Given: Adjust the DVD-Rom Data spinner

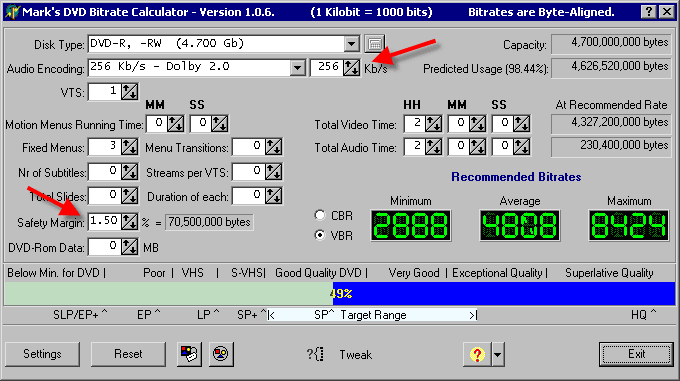Looking at the screenshot, I should [129, 247].
